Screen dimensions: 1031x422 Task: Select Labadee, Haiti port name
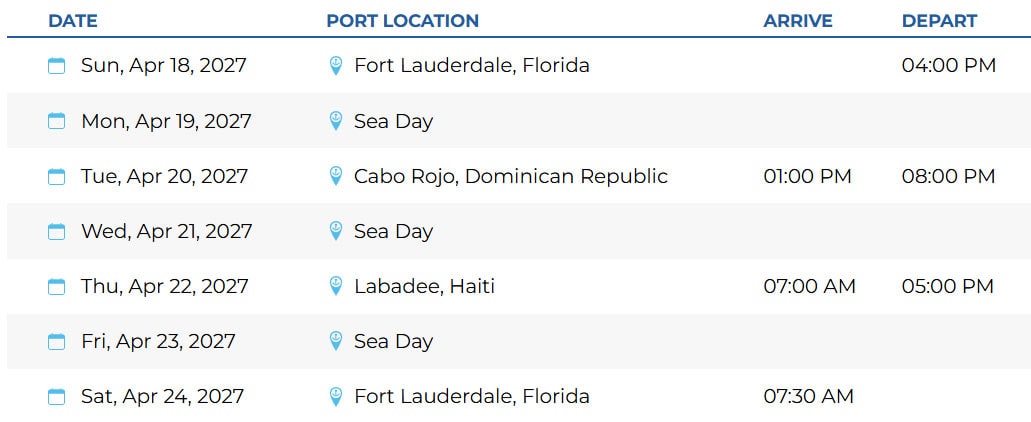tap(424, 286)
